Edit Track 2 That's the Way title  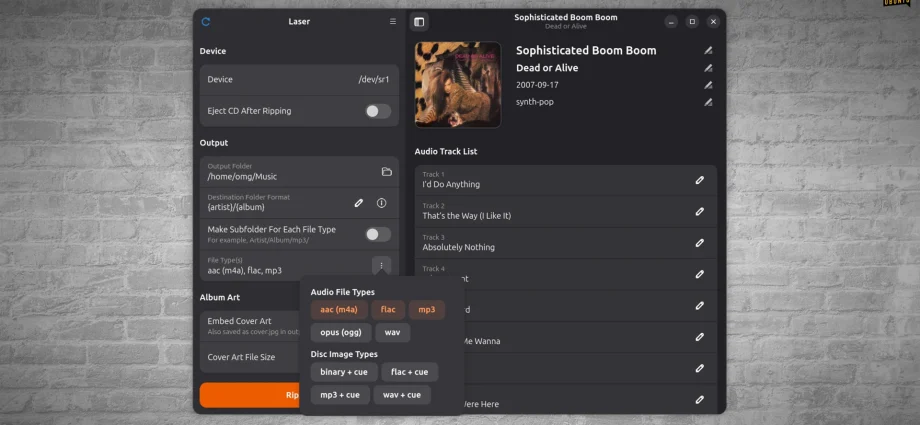click(x=699, y=211)
